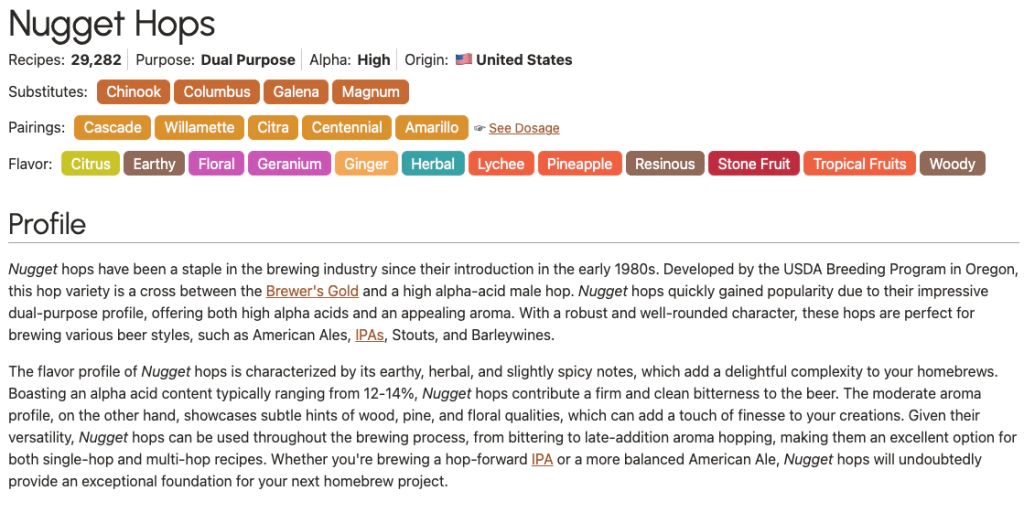Open the Cascade pairing tag
Image resolution: width=1024 pixels, height=512 pixels.
[x=112, y=128]
